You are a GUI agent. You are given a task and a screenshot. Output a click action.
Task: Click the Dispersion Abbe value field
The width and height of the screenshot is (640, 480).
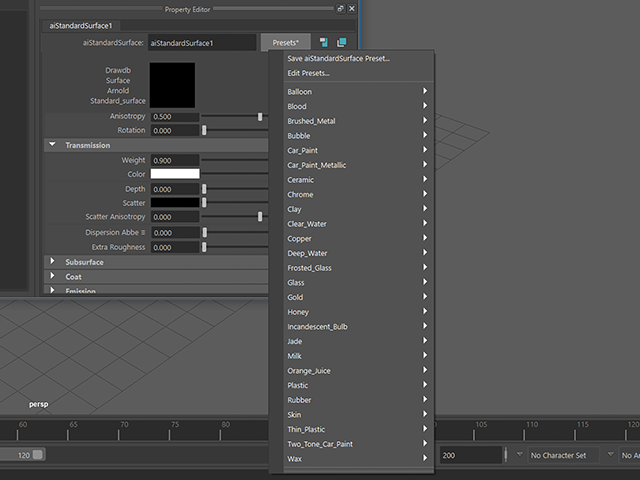pyautogui.click(x=175, y=233)
